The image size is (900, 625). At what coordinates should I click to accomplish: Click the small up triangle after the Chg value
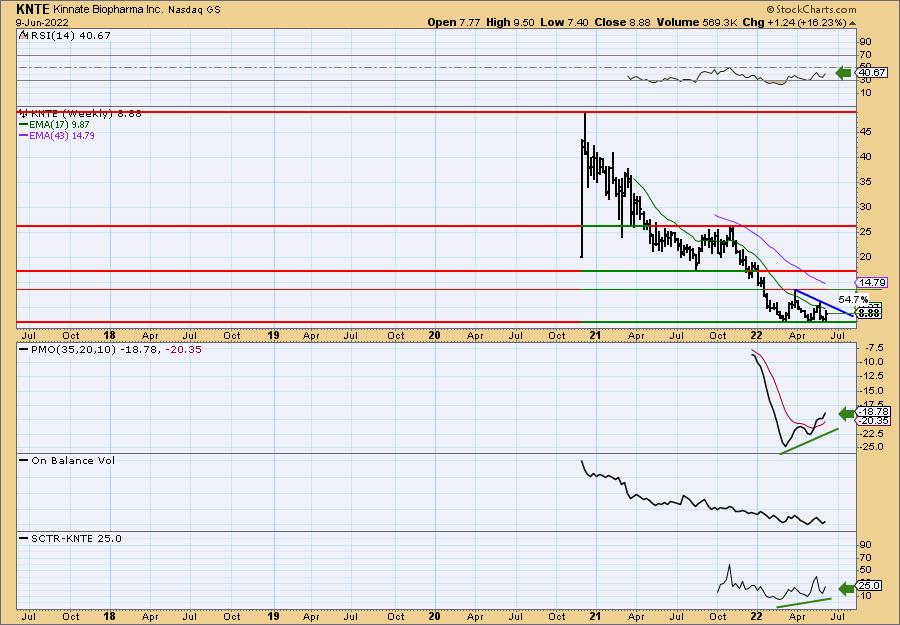tap(852, 23)
